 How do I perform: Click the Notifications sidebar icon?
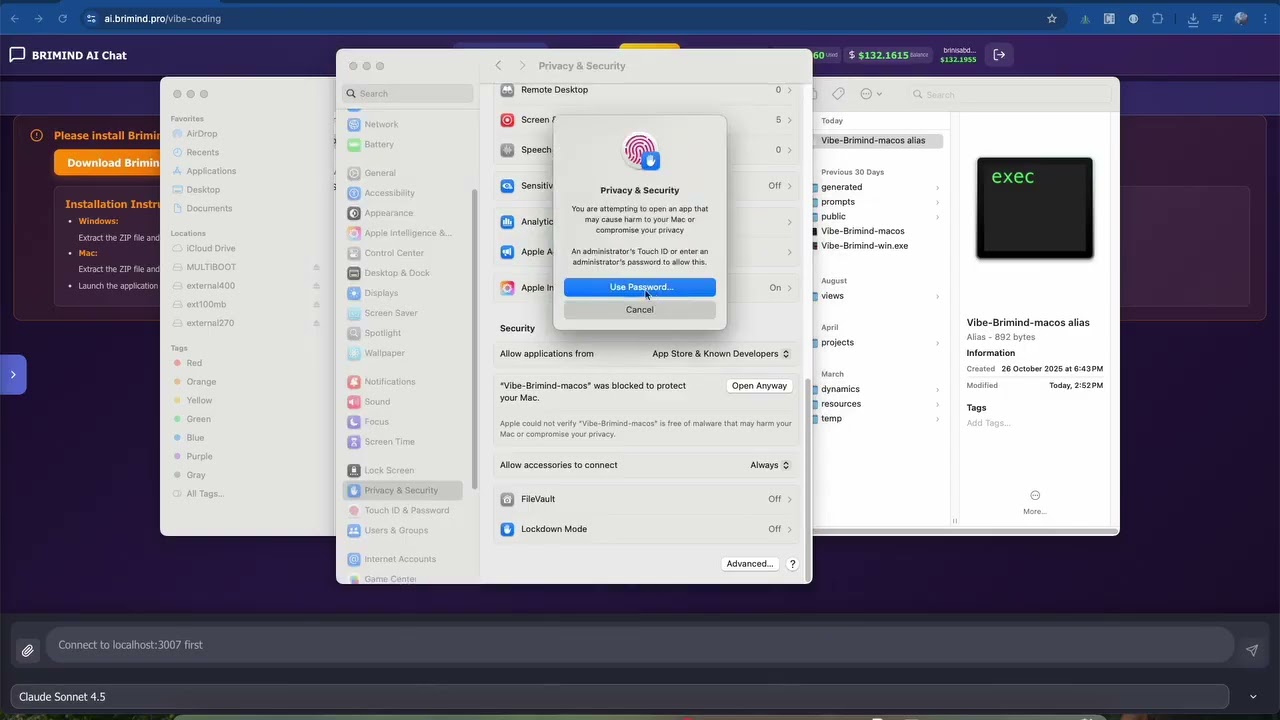[354, 382]
